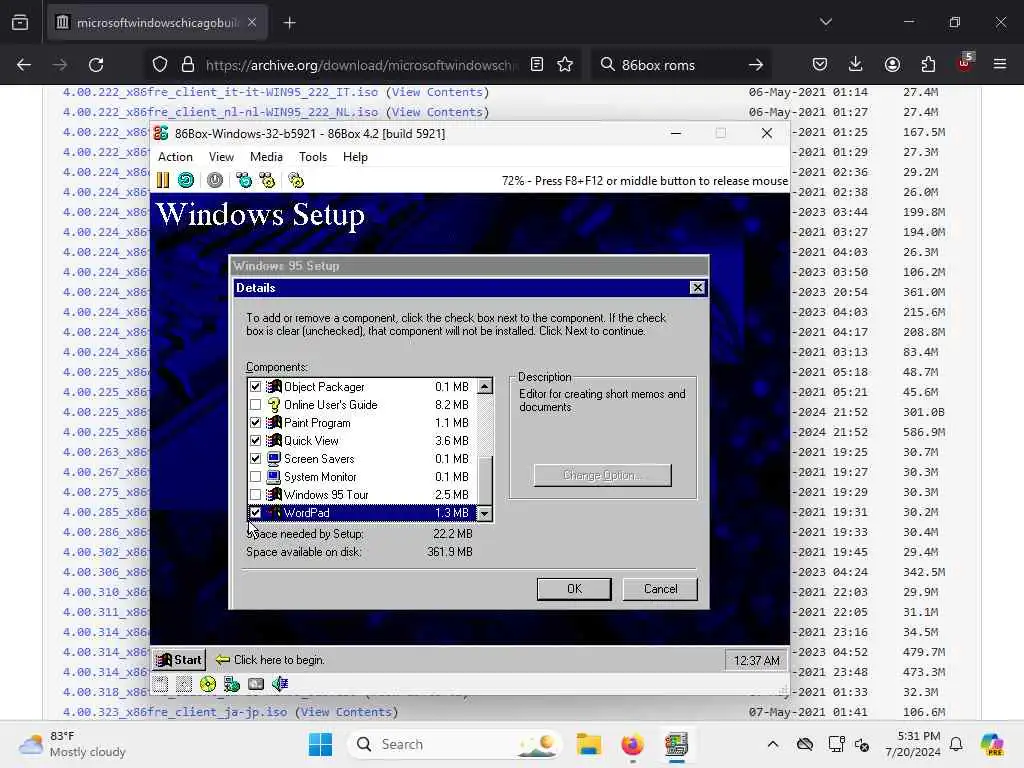Open 86Box Help menu
This screenshot has width=1024, height=768.
click(x=355, y=157)
